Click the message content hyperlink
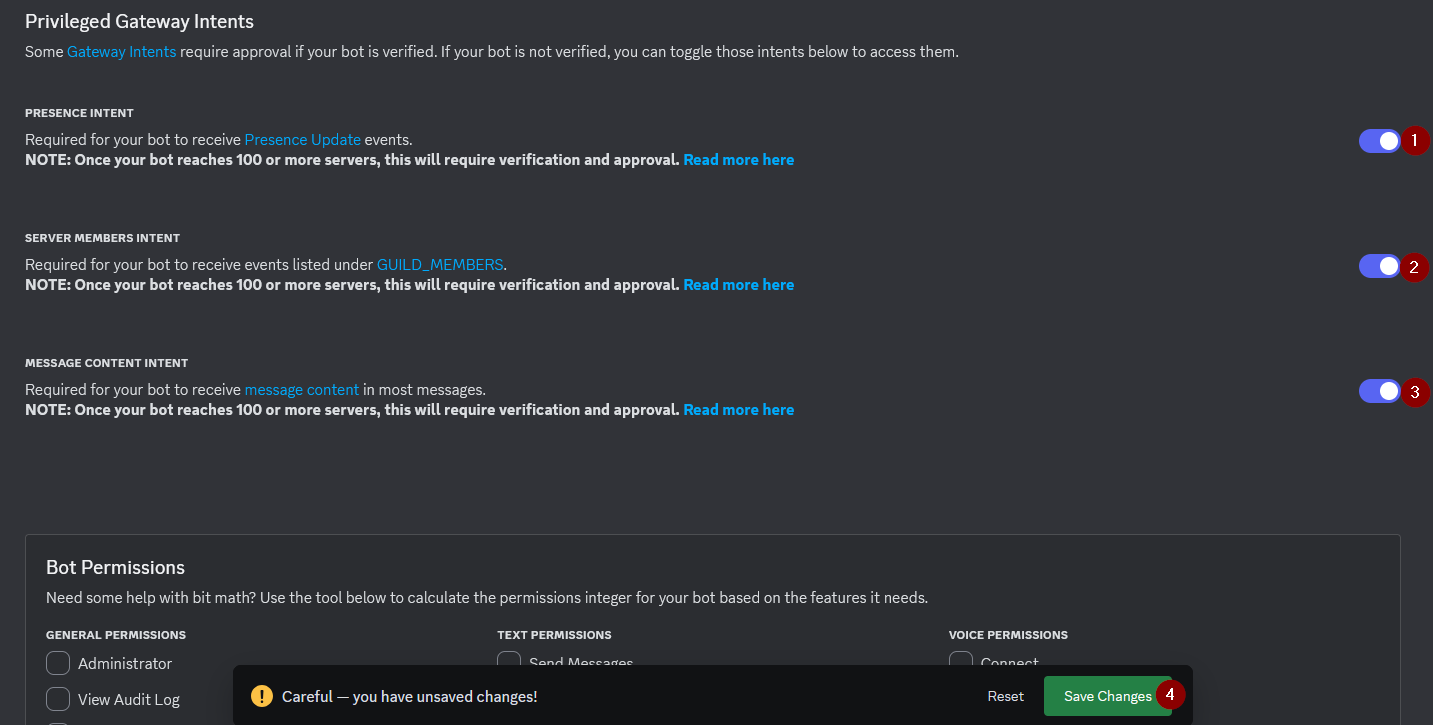Image resolution: width=1433 pixels, height=725 pixels. (x=302, y=390)
